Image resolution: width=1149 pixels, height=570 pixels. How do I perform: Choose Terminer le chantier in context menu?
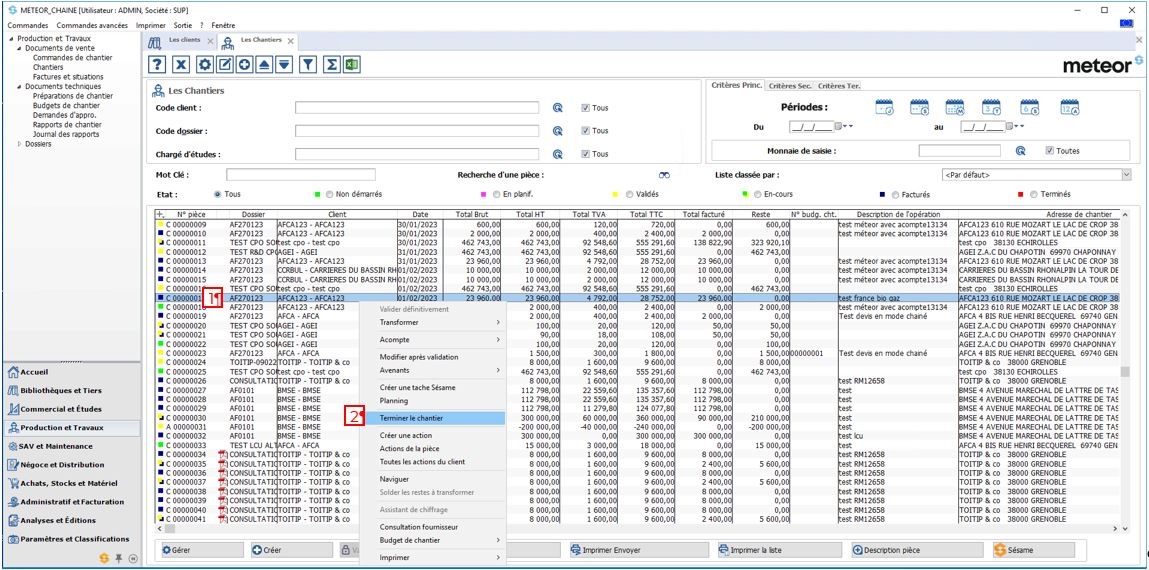click(432, 418)
